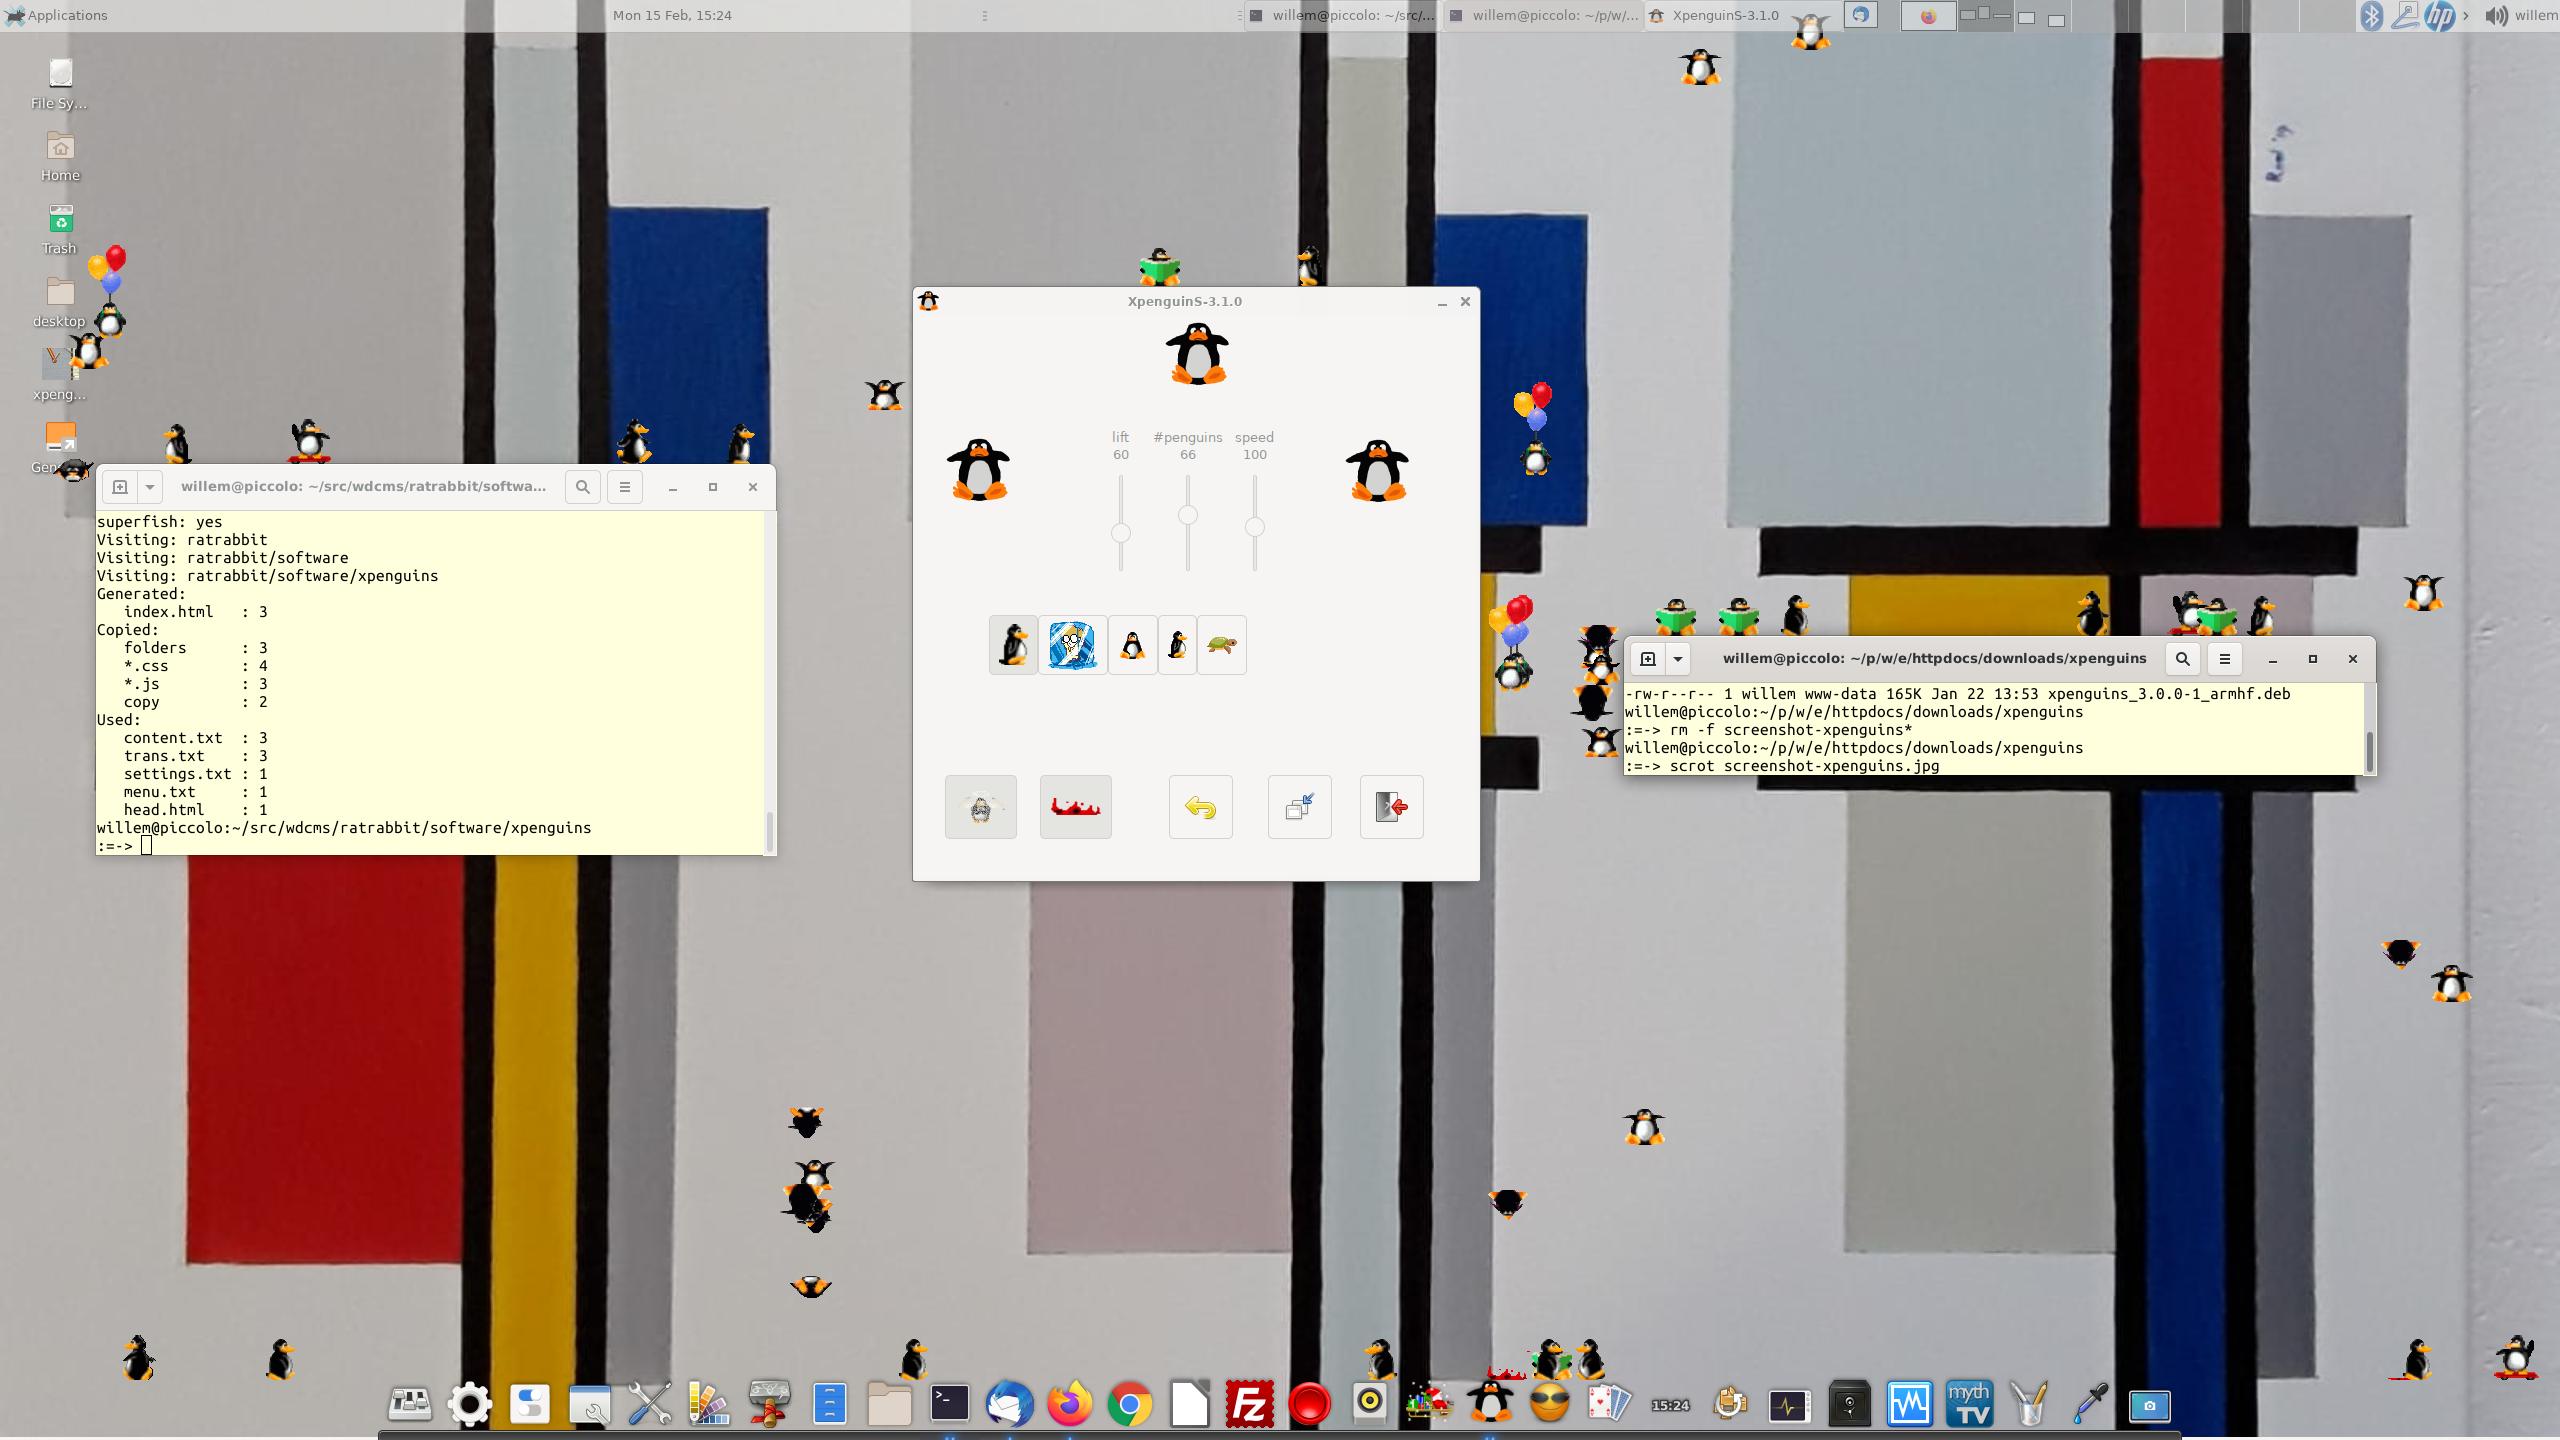Toggle the turtle theme button
The image size is (2560, 1440).
[x=1221, y=645]
